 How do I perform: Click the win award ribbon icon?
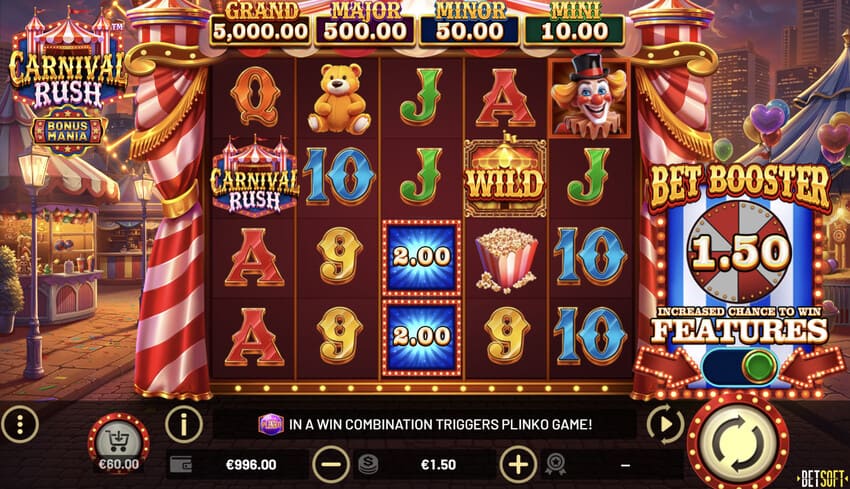coord(556,465)
